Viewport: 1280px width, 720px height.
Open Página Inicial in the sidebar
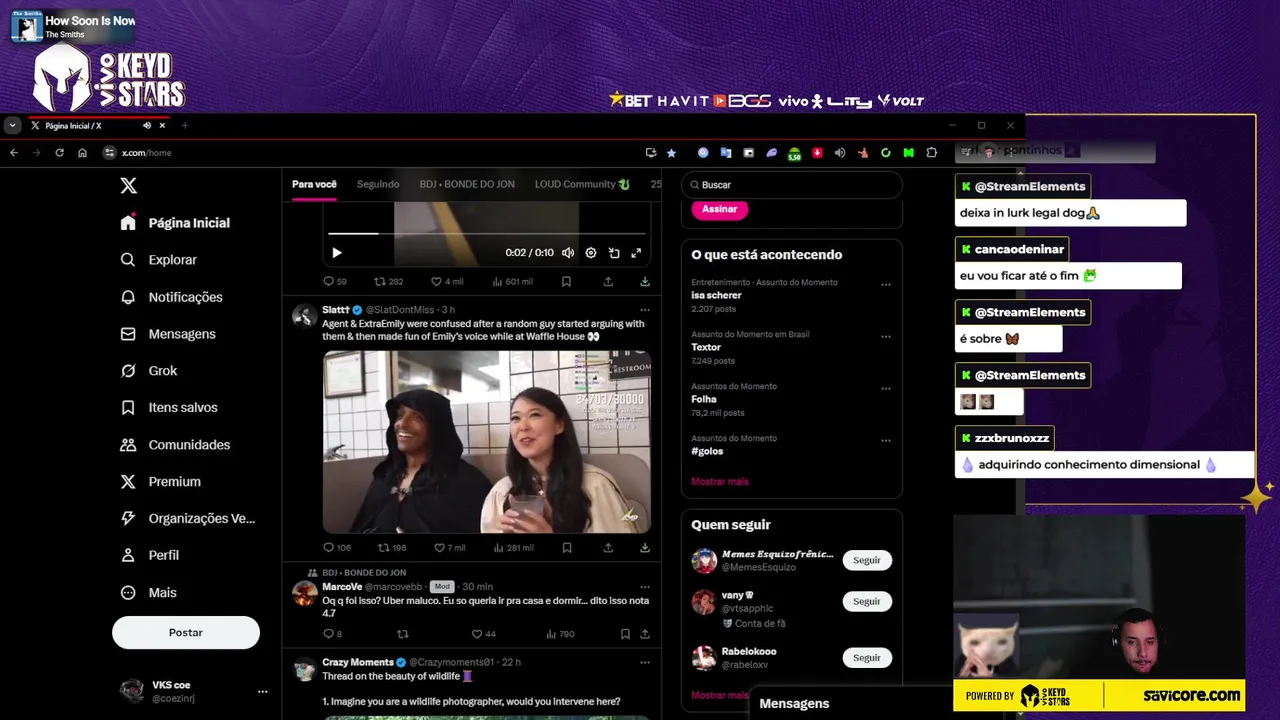175,223
